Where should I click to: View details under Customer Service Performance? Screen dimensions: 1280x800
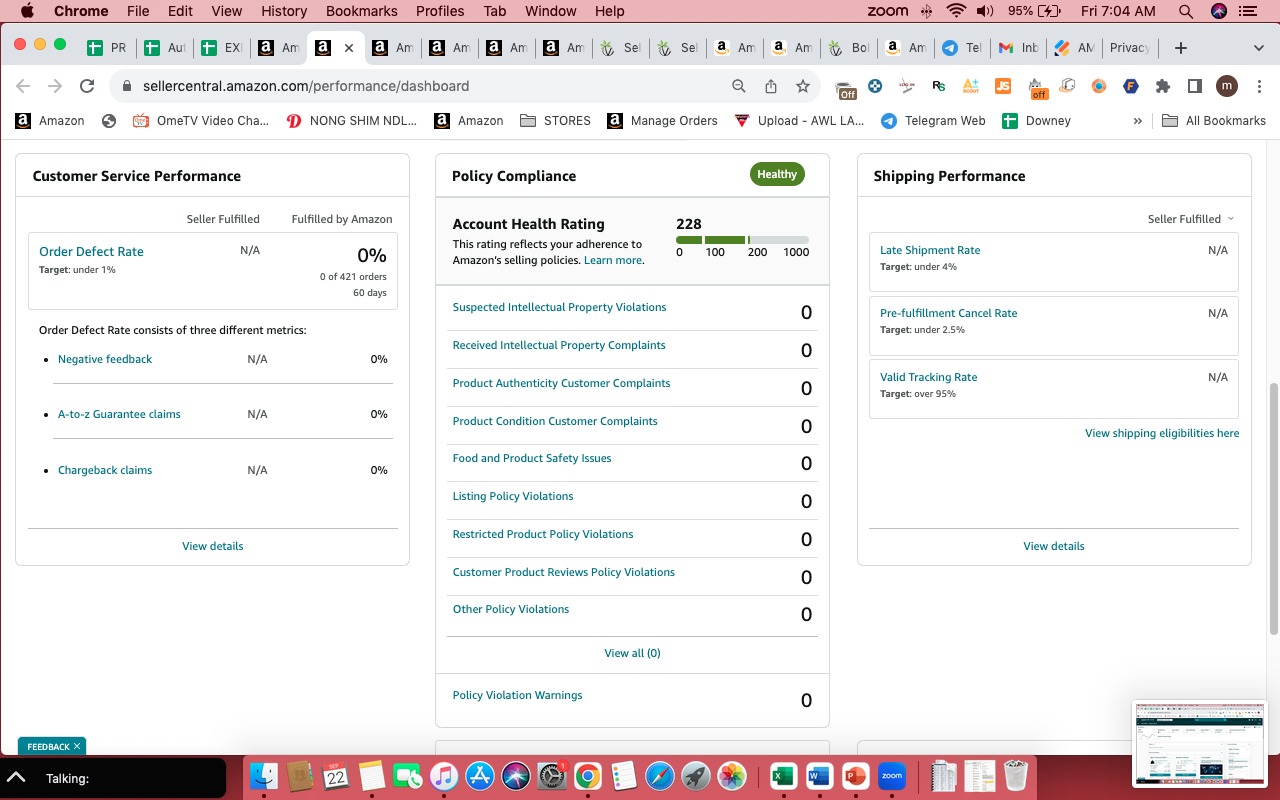pyautogui.click(x=212, y=546)
